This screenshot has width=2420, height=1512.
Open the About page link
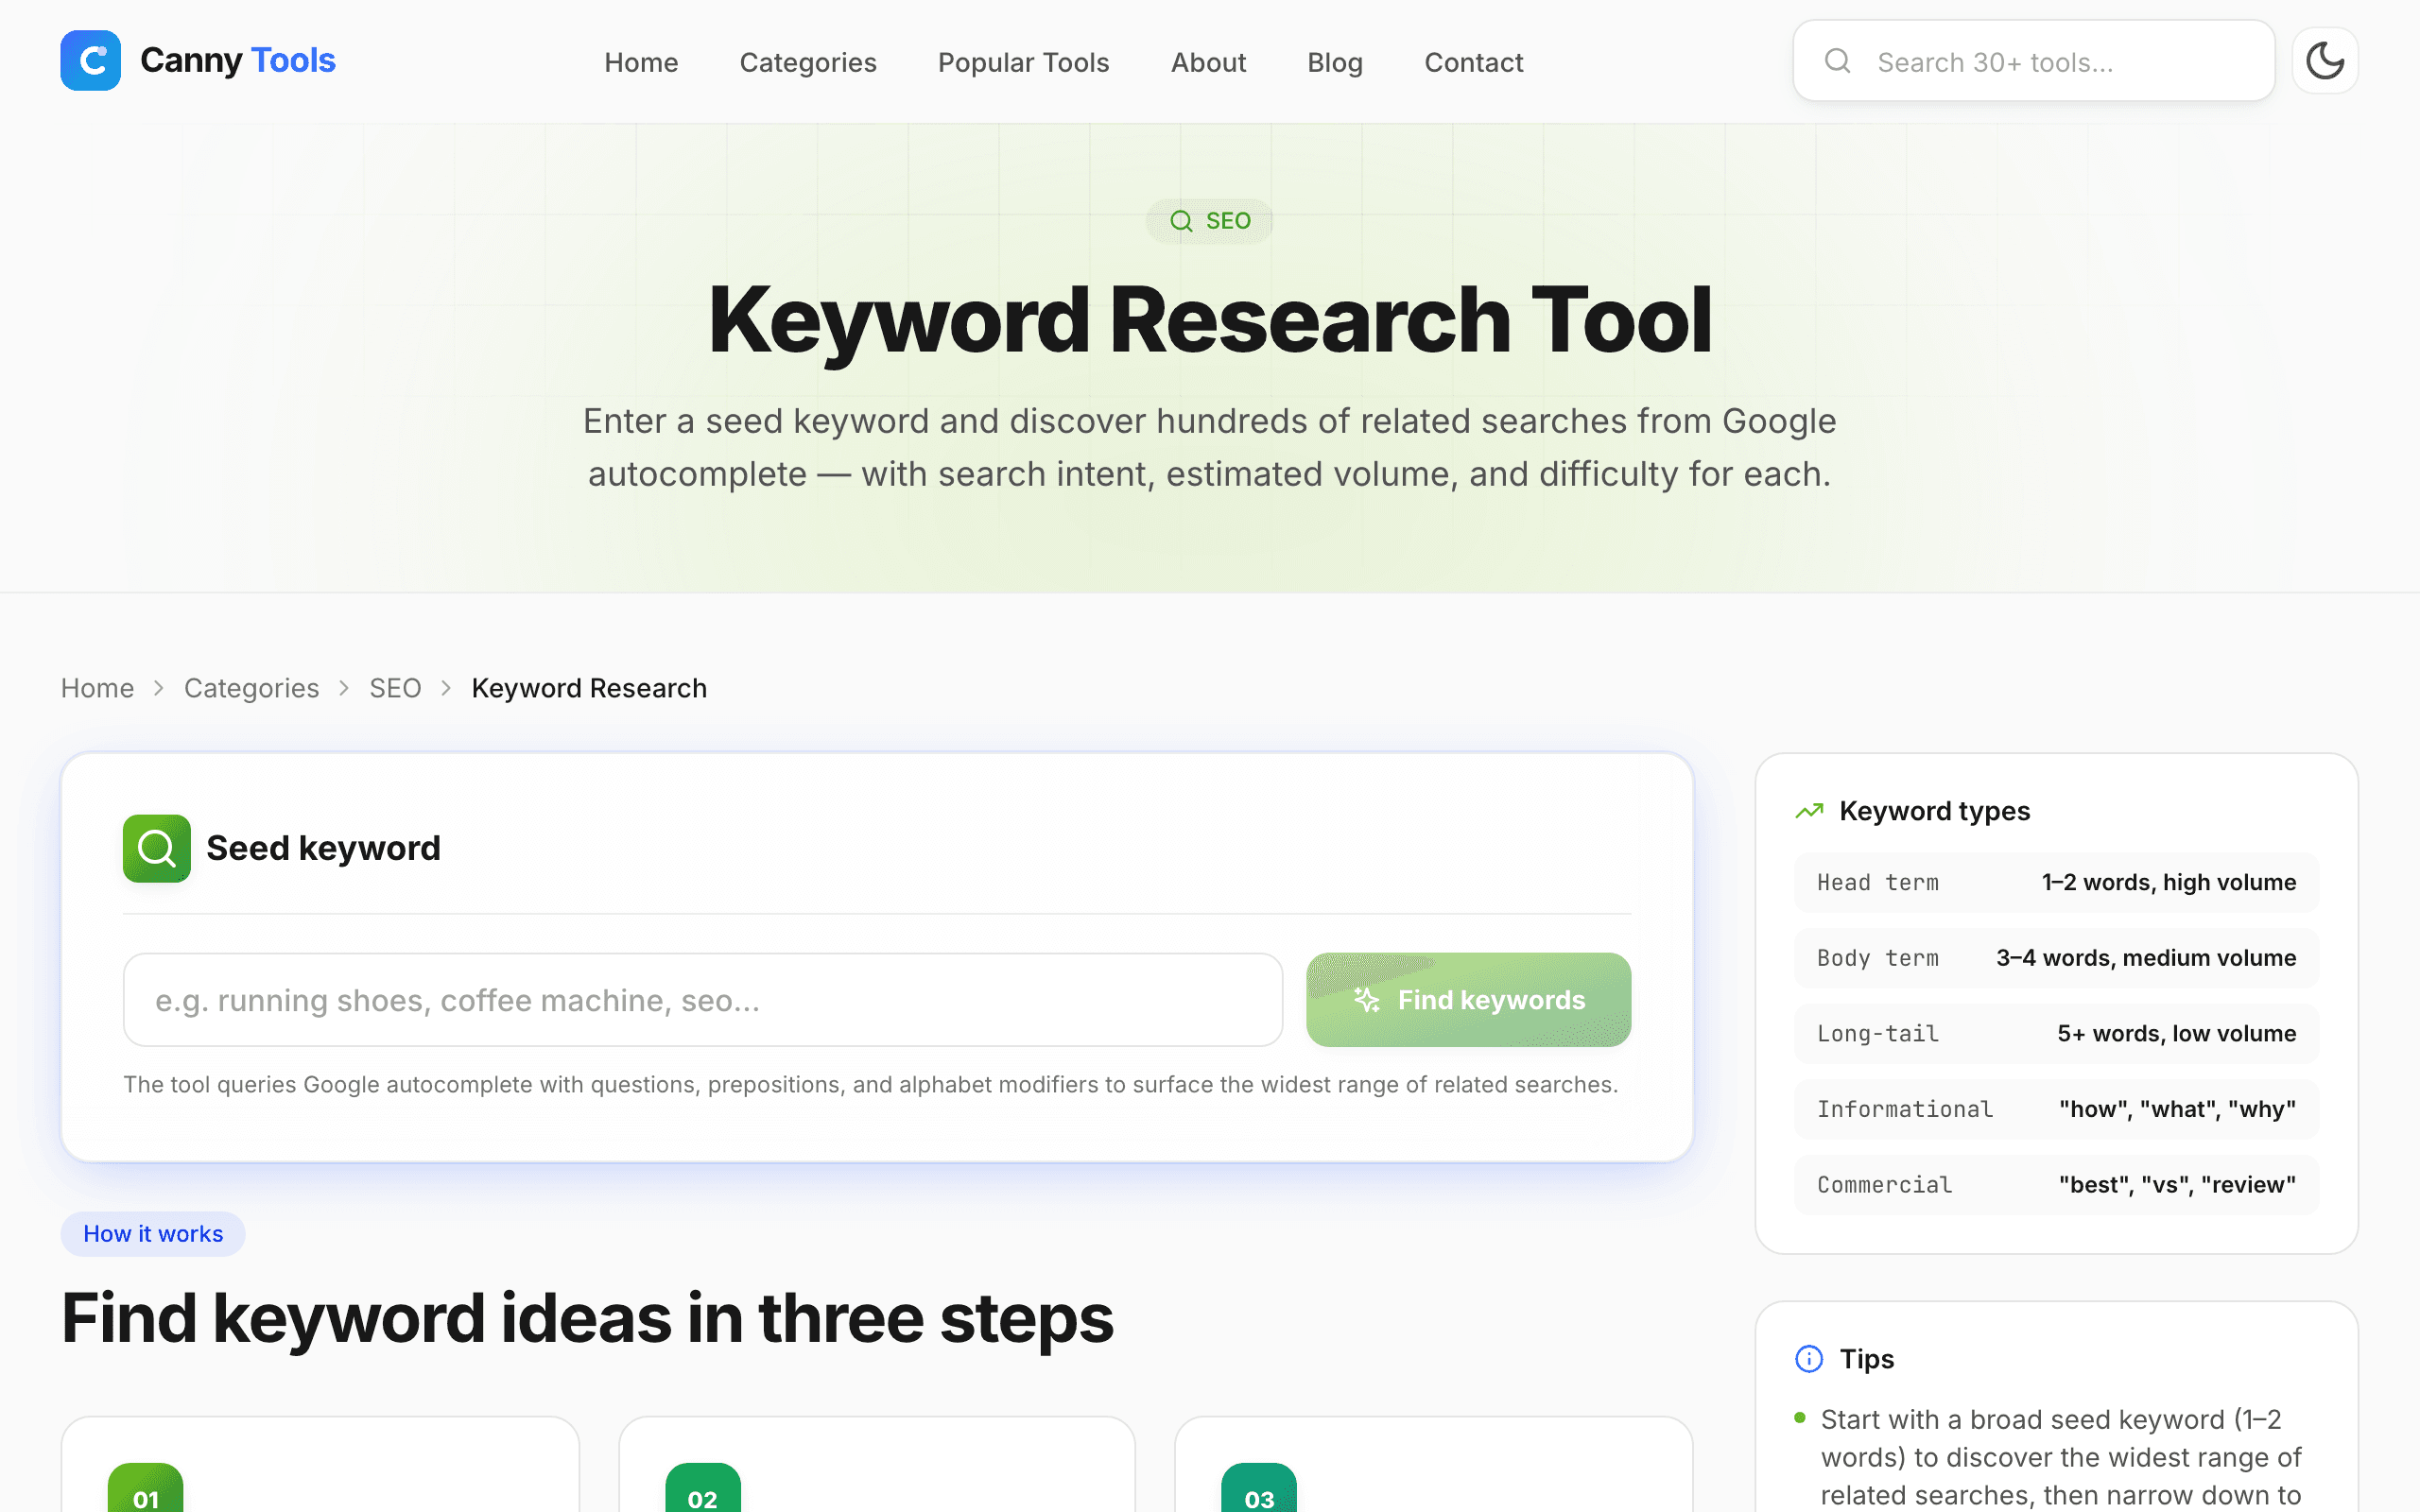point(1208,62)
